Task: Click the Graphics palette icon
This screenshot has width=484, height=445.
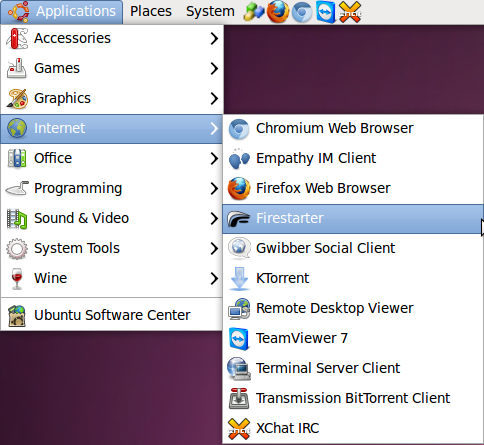Action: [x=17, y=98]
